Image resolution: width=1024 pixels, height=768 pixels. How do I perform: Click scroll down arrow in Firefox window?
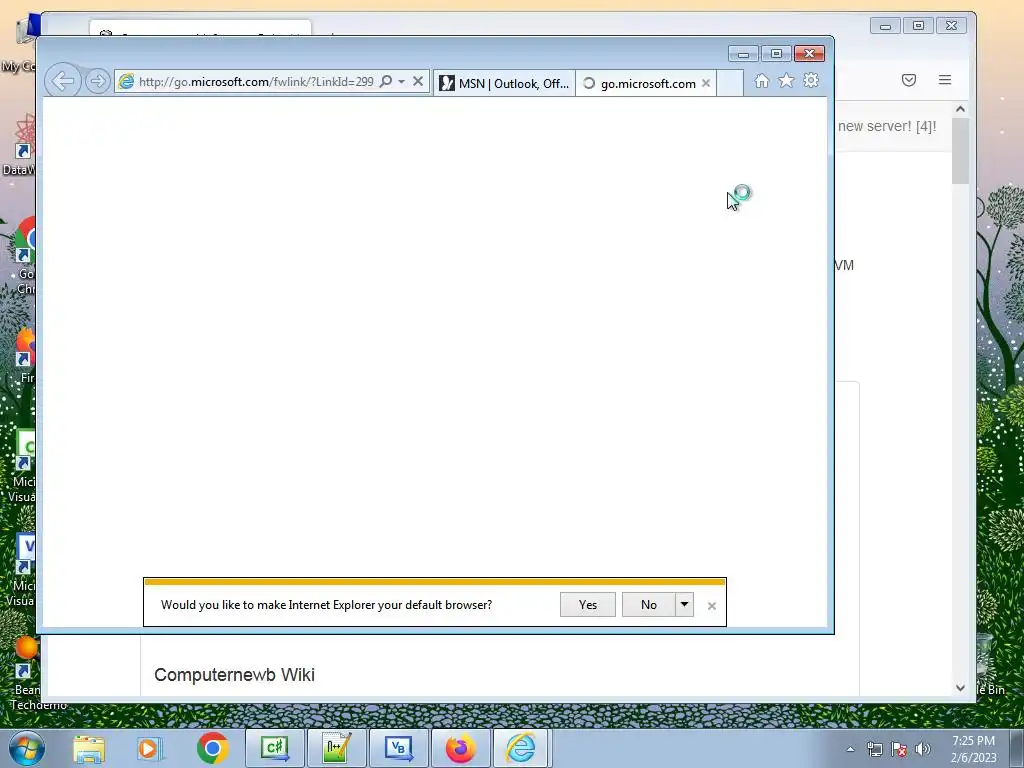point(960,687)
